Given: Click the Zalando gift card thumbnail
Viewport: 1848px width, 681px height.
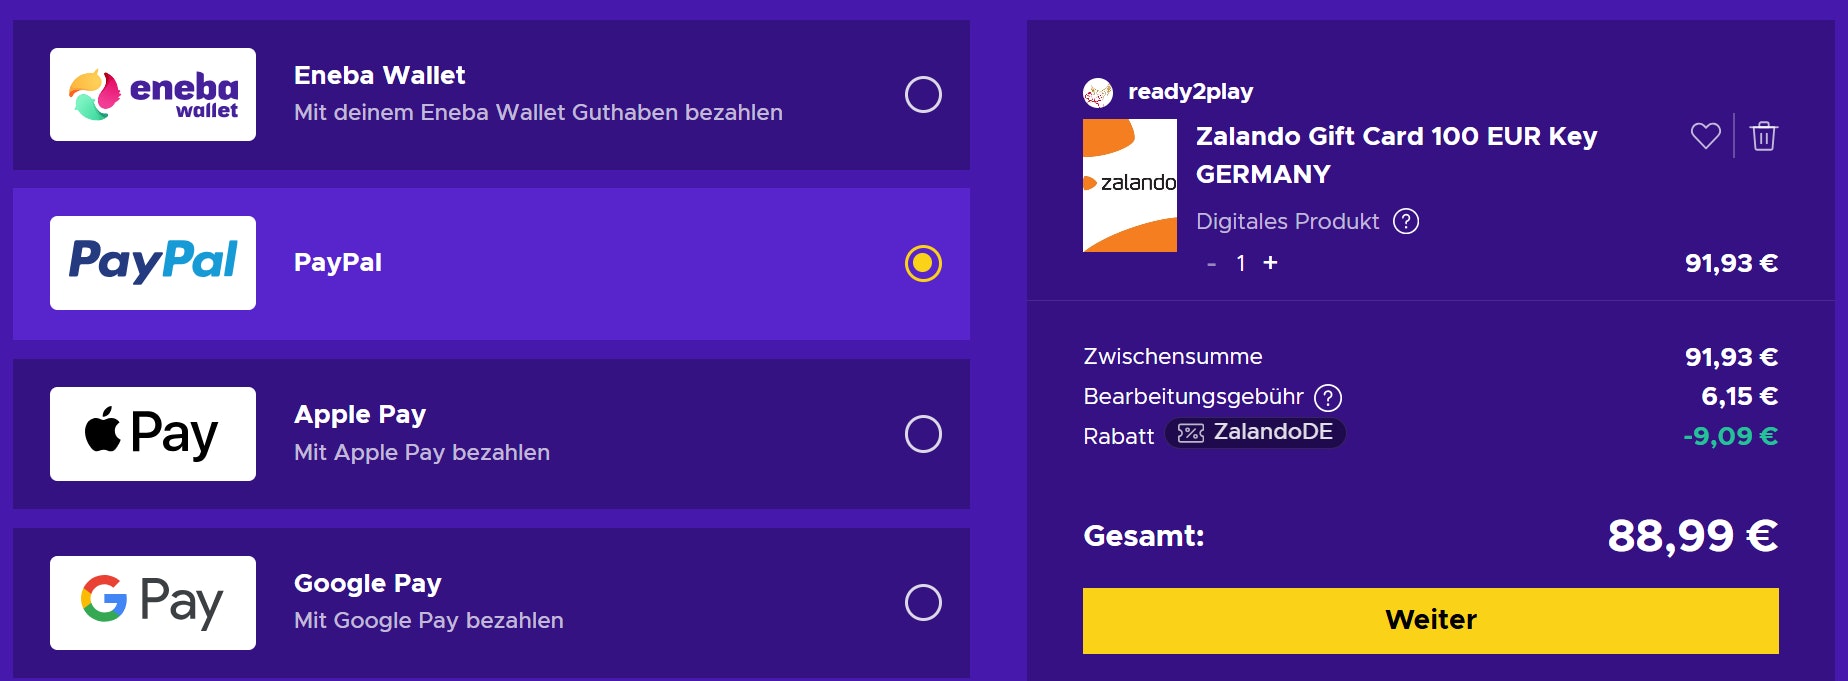Looking at the screenshot, I should coord(1131,186).
